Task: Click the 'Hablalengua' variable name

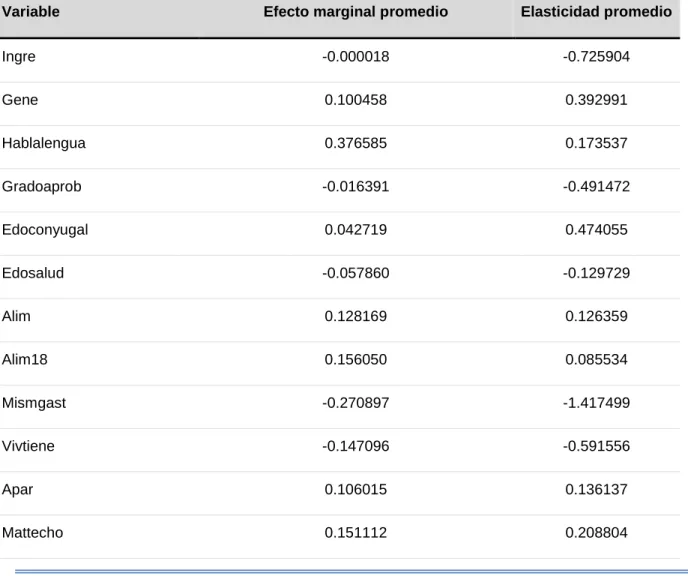Action: pos(43,144)
